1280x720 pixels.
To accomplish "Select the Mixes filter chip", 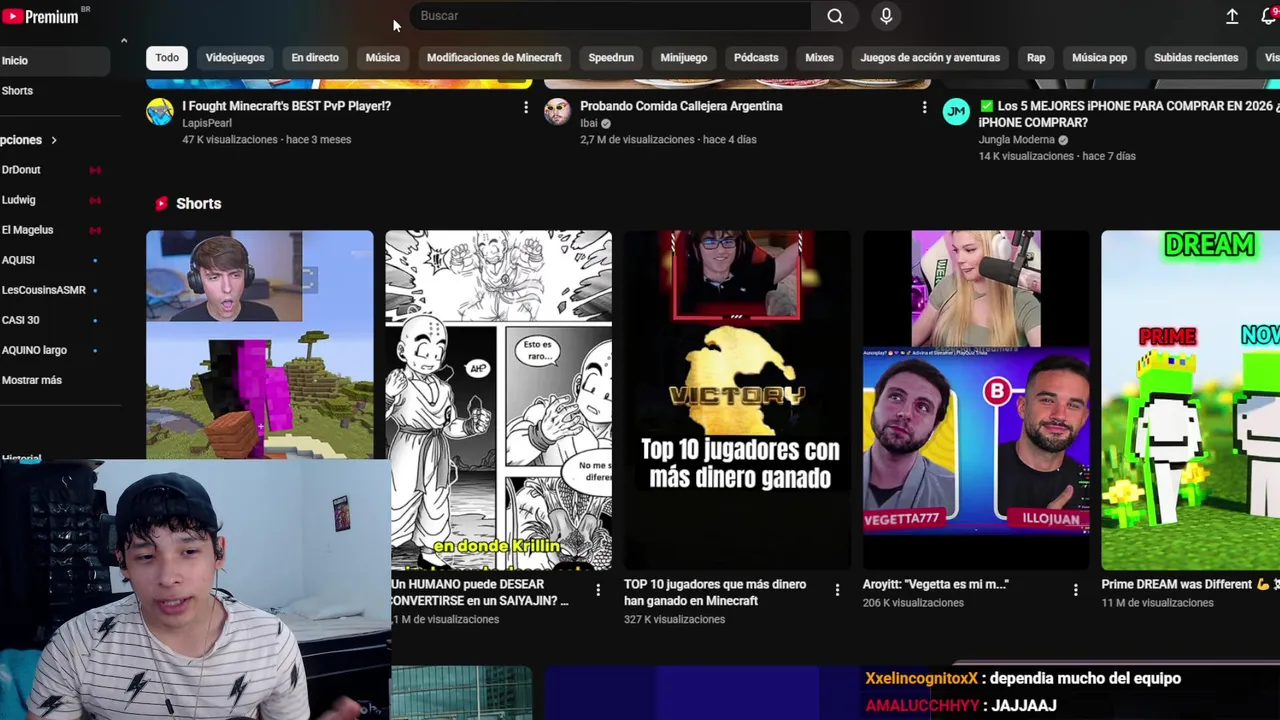I will 819,57.
